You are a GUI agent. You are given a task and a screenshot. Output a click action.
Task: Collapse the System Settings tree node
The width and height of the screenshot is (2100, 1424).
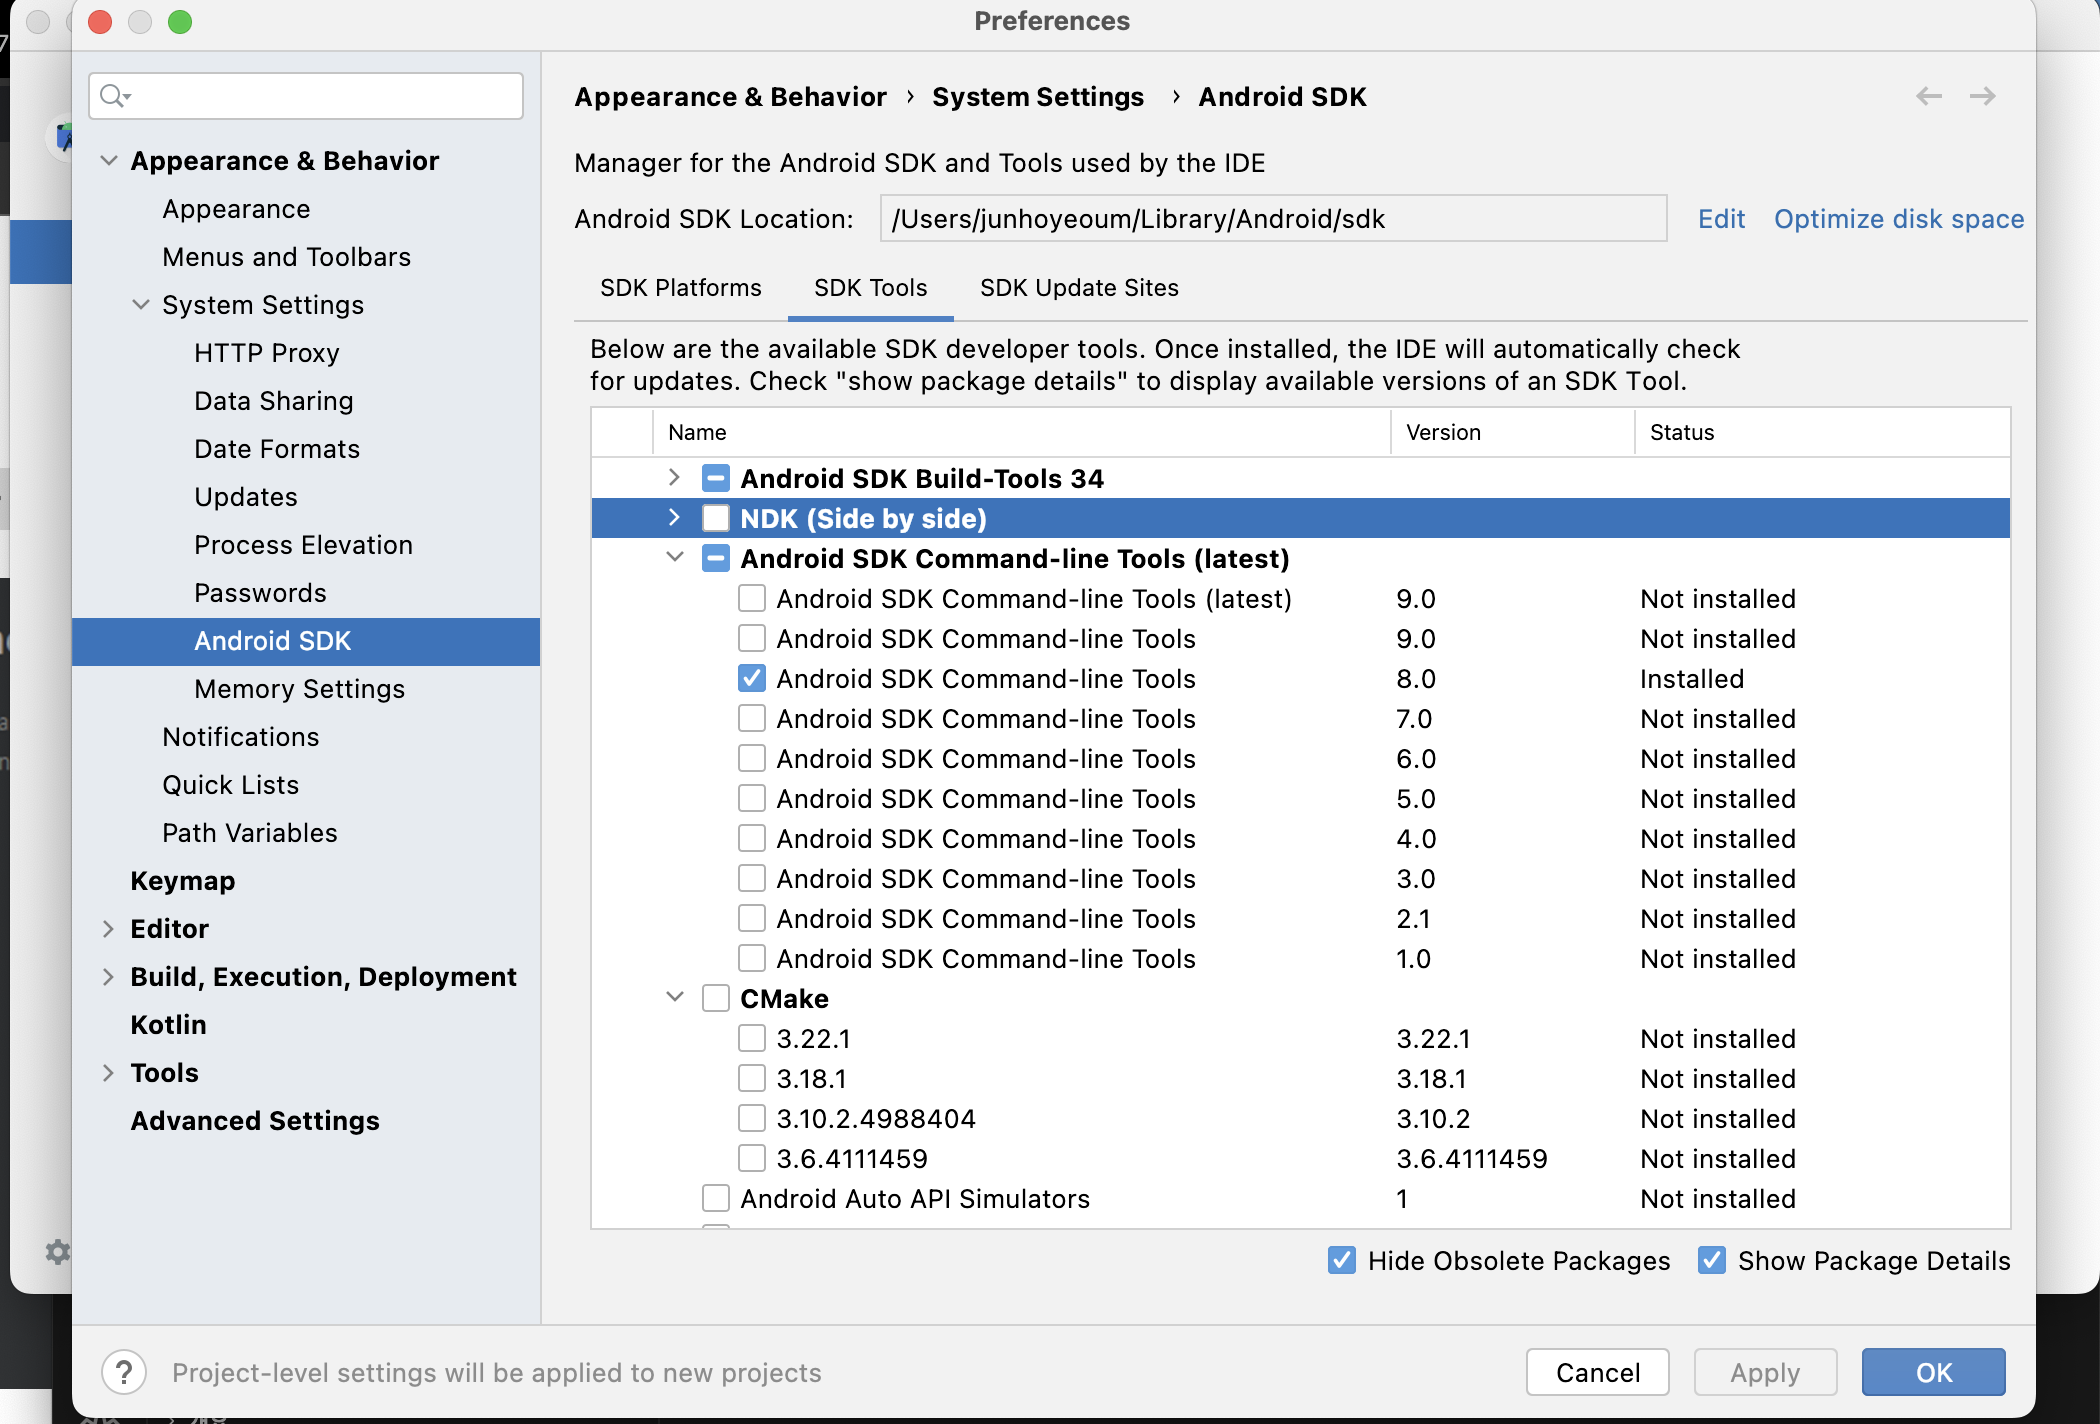pos(140,304)
